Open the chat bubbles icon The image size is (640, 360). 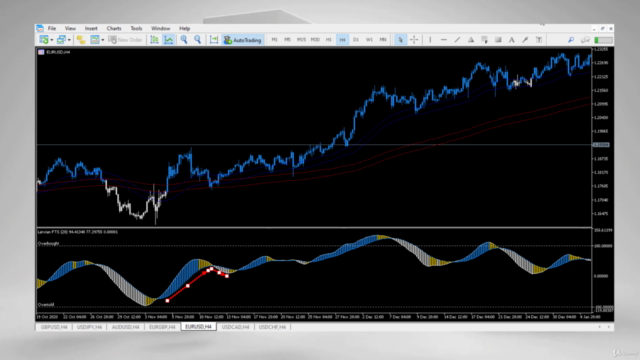pos(585,40)
